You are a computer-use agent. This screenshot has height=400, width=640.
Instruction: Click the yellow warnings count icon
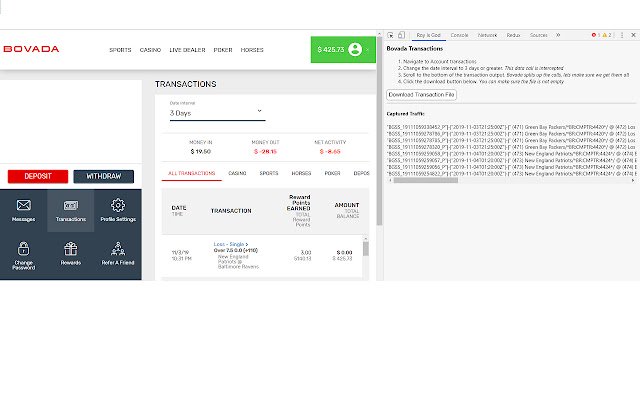(607, 35)
